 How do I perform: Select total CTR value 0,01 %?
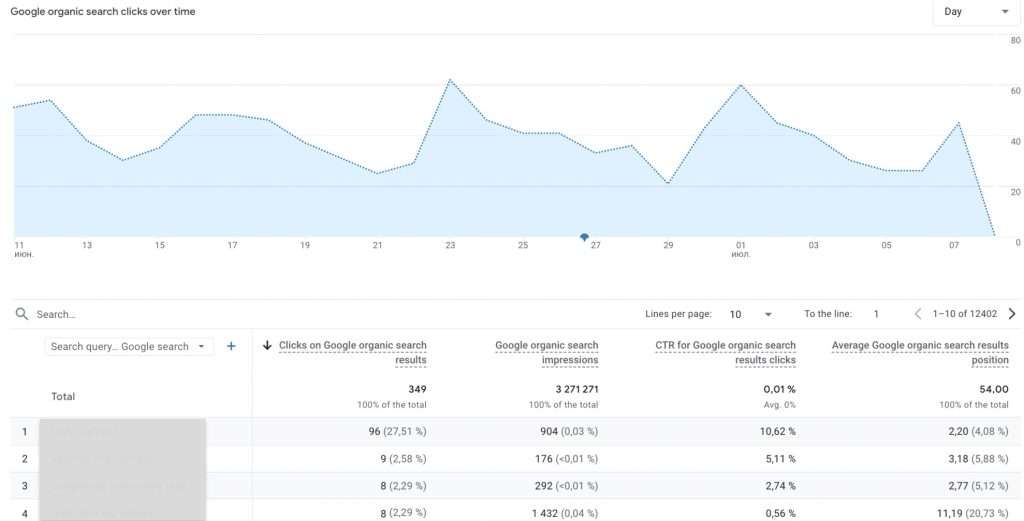(x=780, y=389)
